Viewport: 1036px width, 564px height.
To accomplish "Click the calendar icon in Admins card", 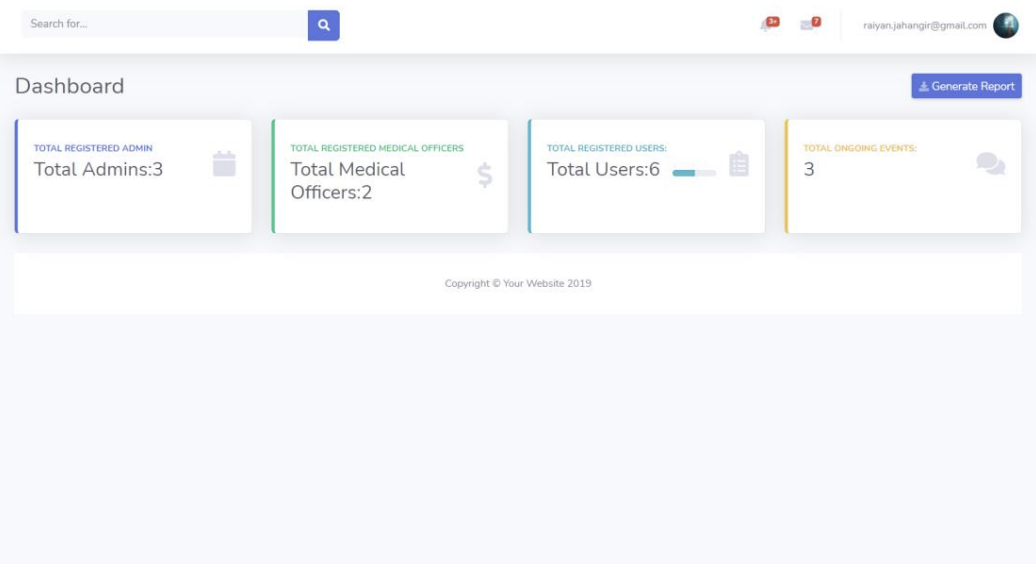I will pyautogui.click(x=224, y=164).
